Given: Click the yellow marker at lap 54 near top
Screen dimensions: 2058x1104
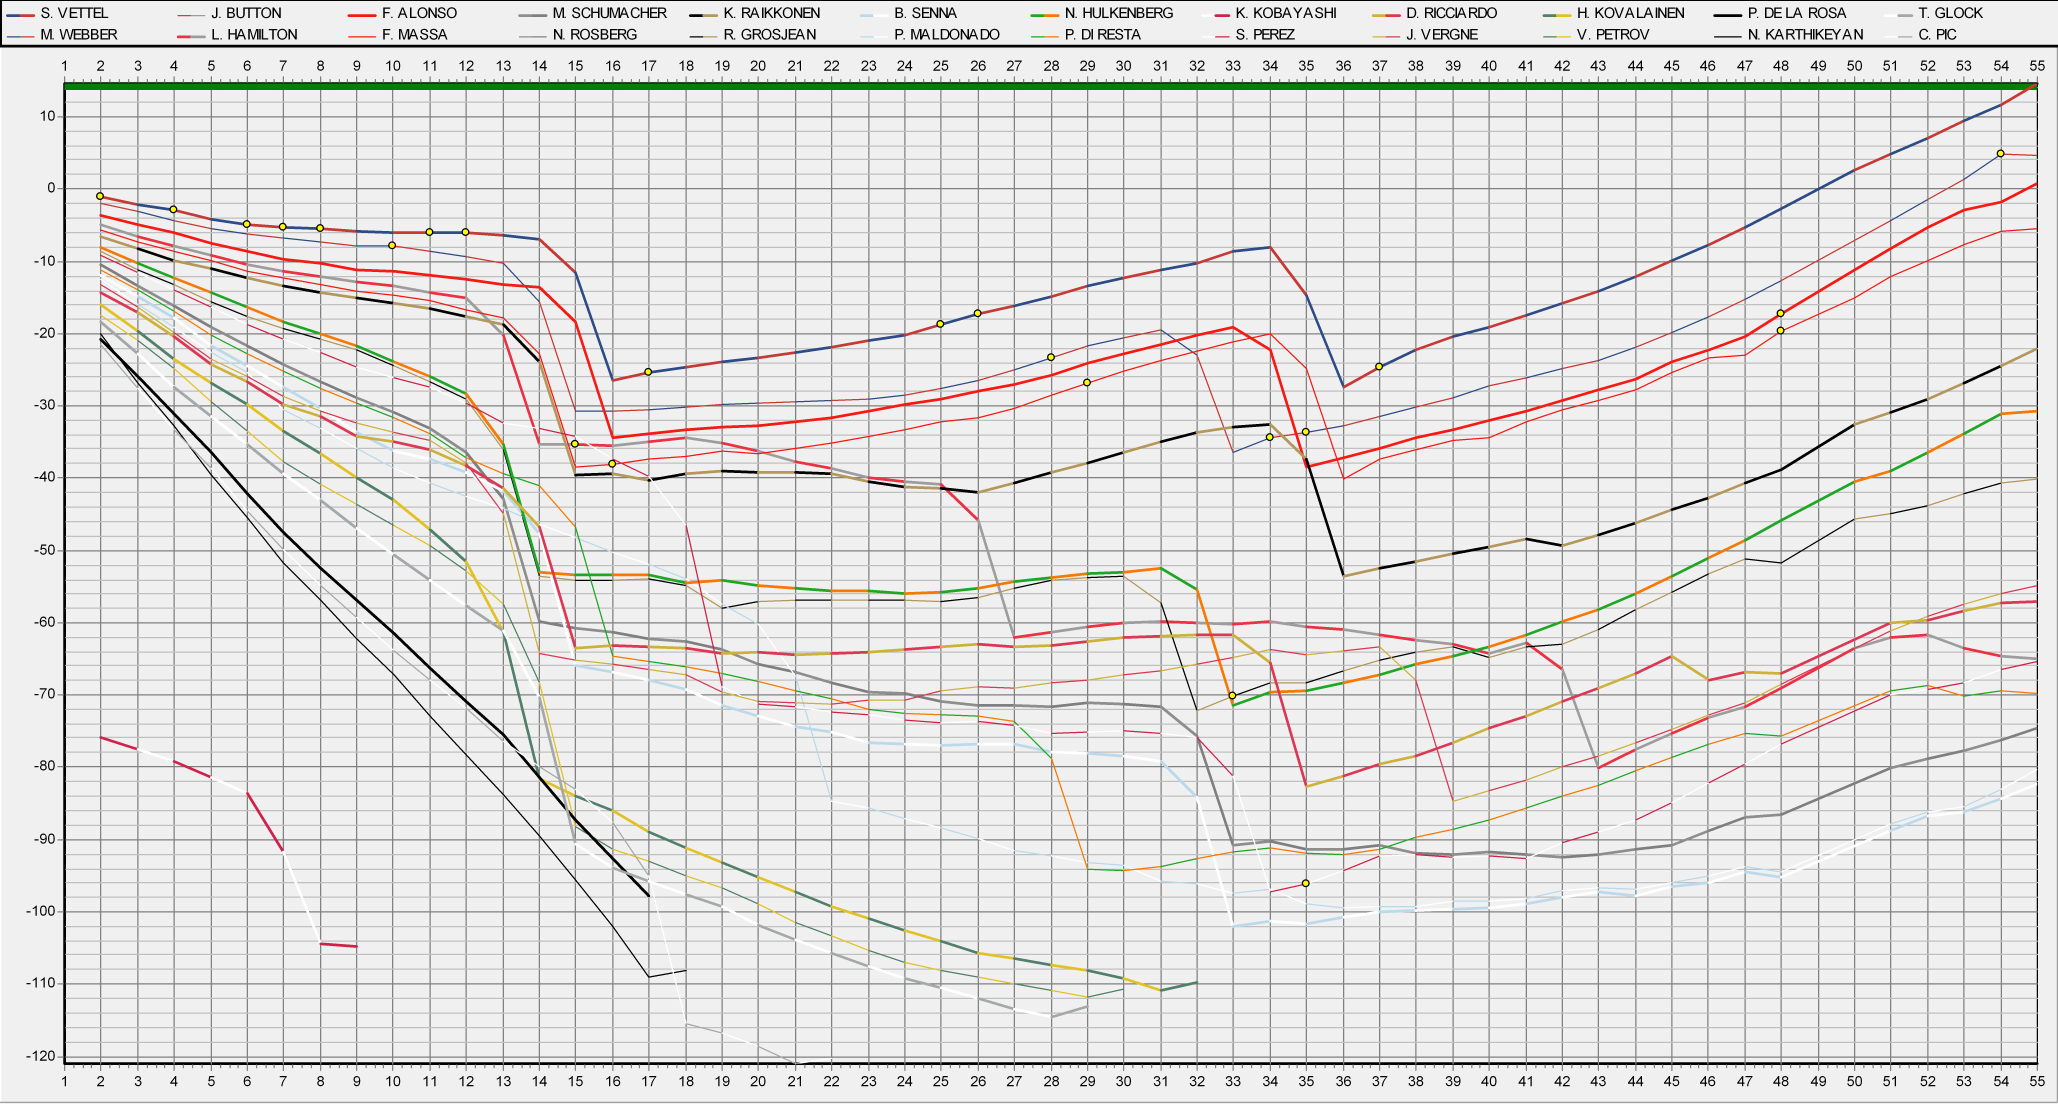Looking at the screenshot, I should (2000, 154).
